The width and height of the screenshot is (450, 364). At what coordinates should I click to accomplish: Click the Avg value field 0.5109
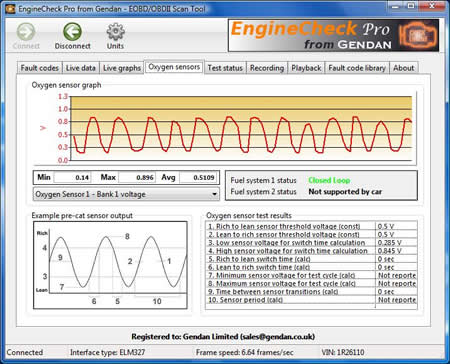click(x=198, y=177)
